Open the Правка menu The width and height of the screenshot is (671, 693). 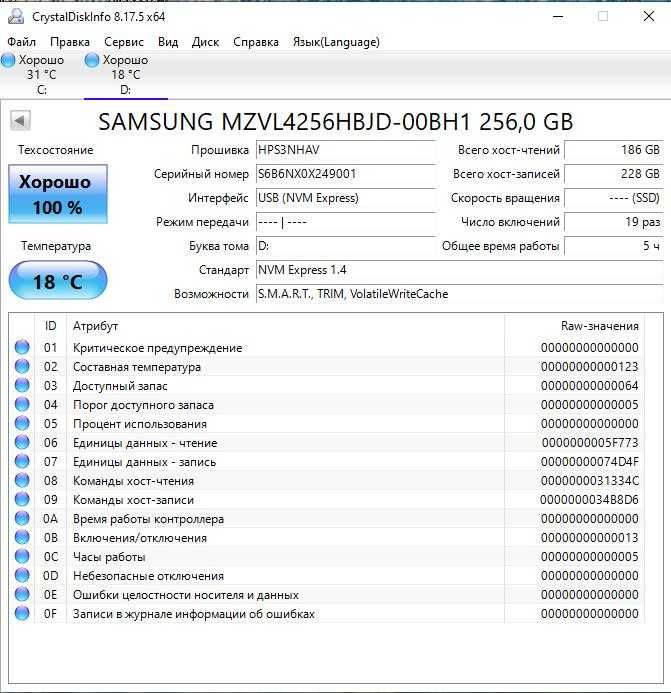[x=70, y=42]
